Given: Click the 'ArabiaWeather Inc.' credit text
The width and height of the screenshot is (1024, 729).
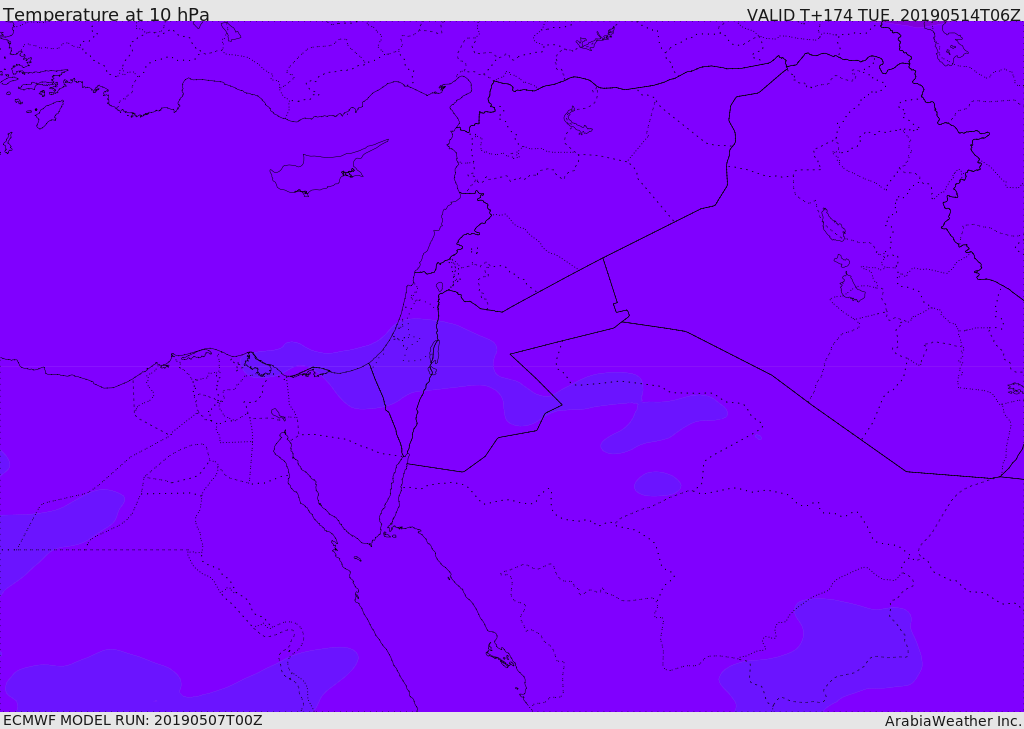Looking at the screenshot, I should coord(953,721).
